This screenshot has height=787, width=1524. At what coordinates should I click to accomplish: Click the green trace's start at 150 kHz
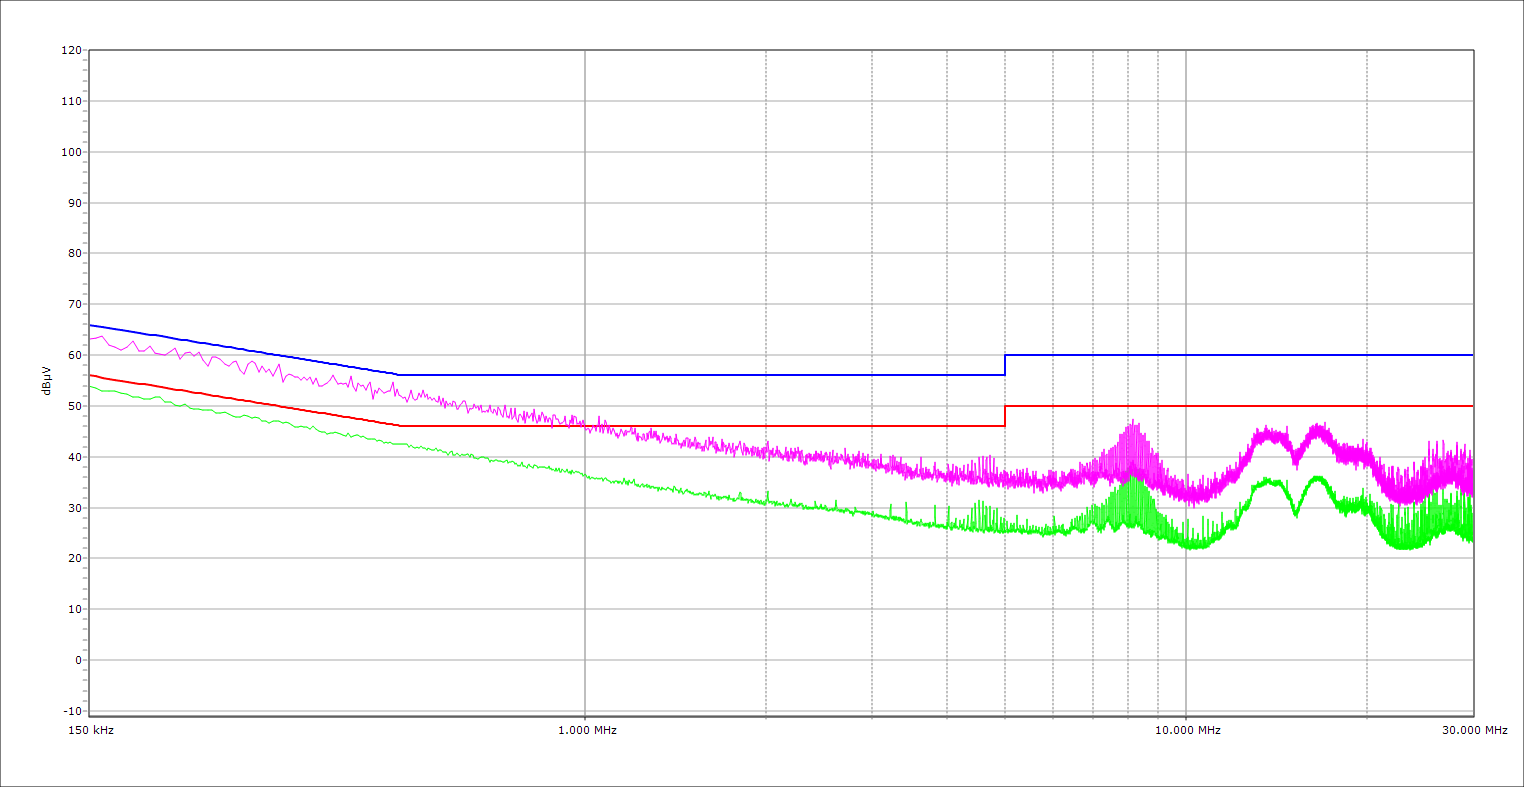[x=91, y=386]
